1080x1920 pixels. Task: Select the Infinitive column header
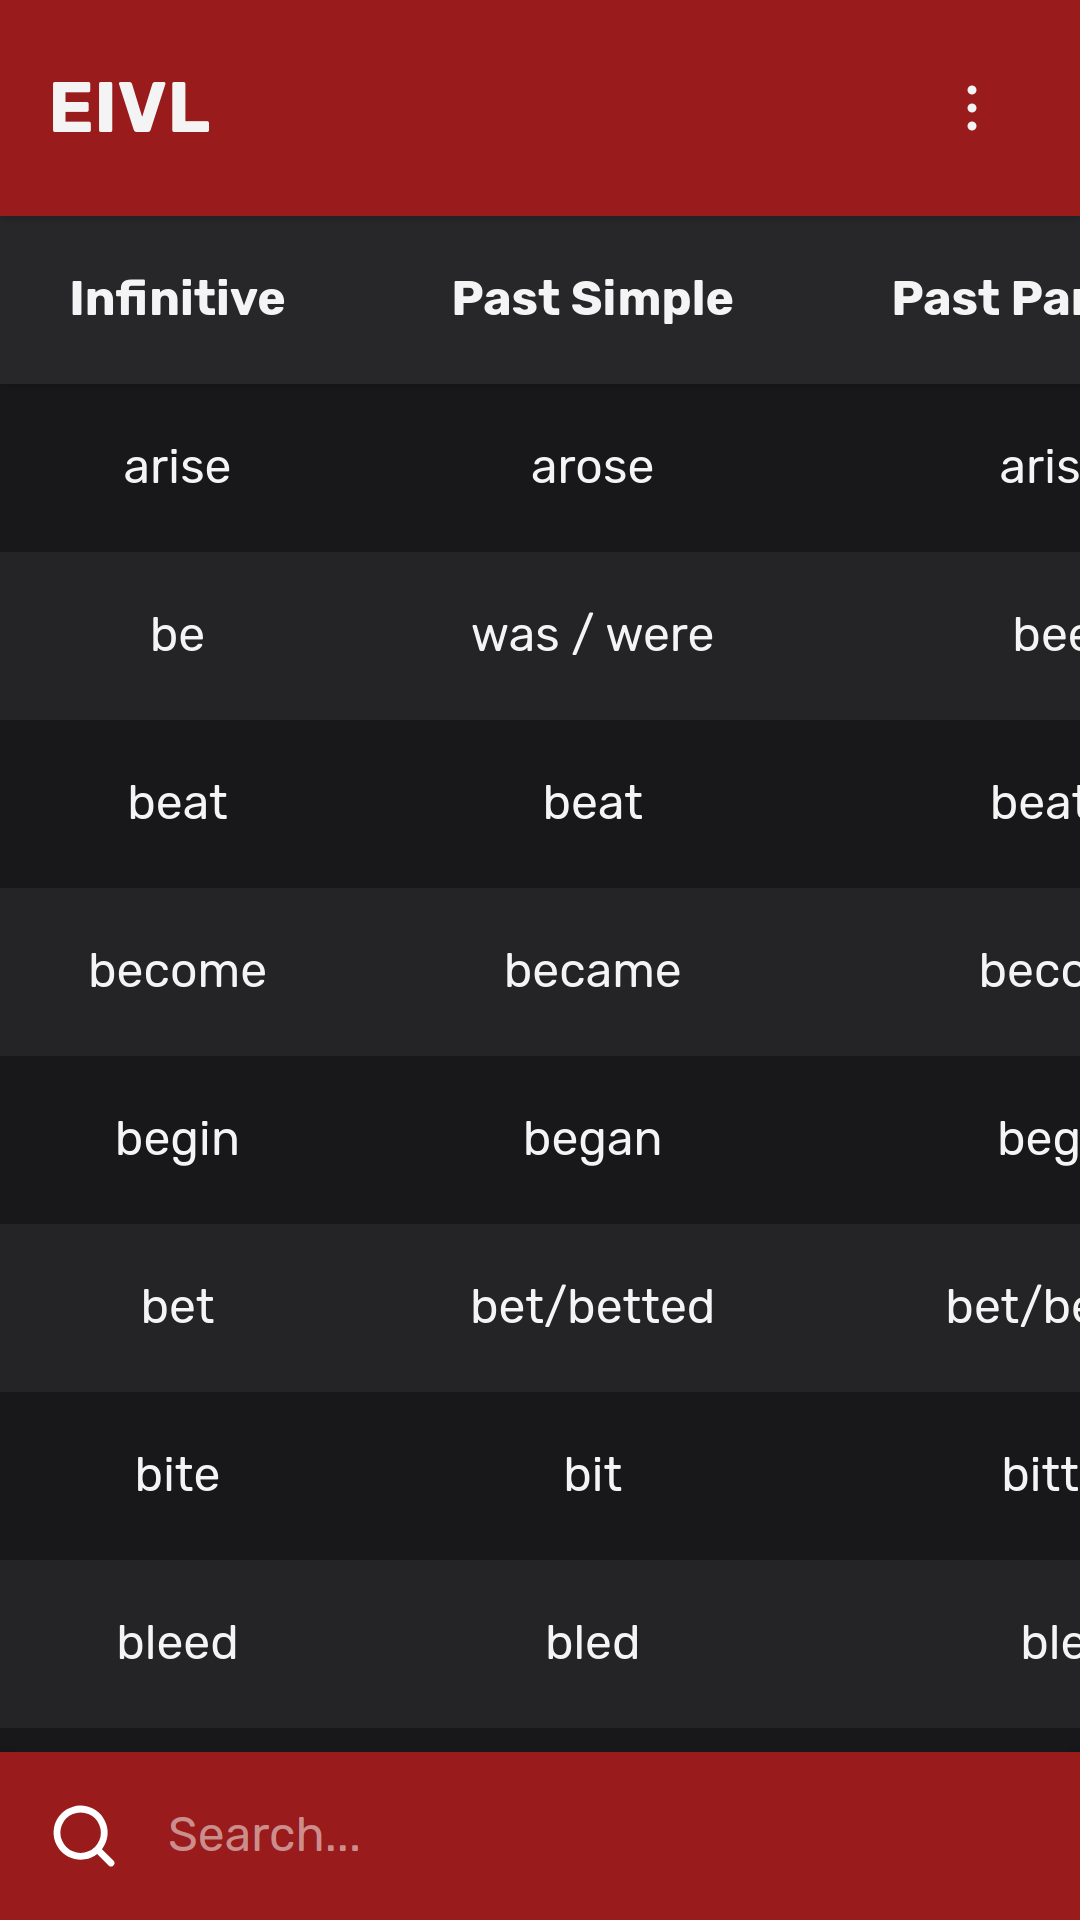(x=177, y=299)
